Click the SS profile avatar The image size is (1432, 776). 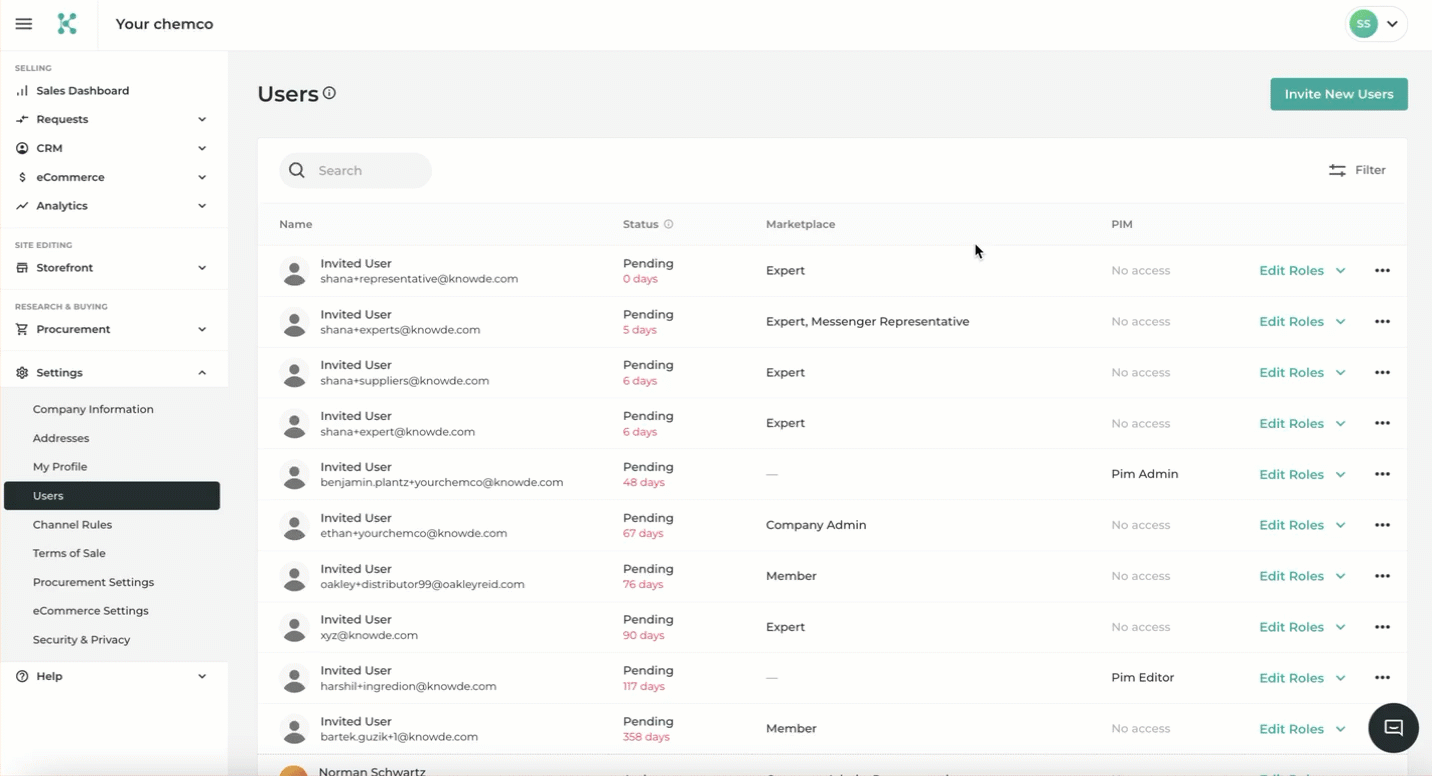click(1363, 24)
